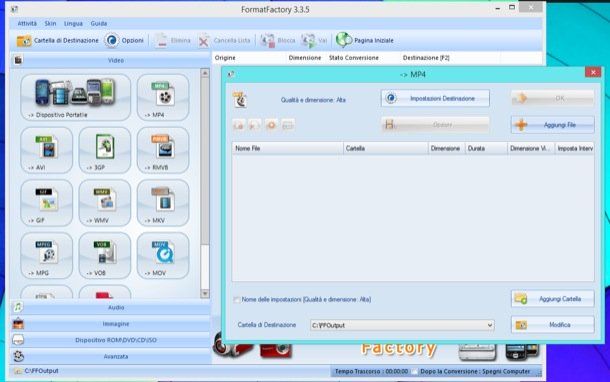
Task: Select the Dispositivo Portatile conversion icon
Action: [75, 97]
